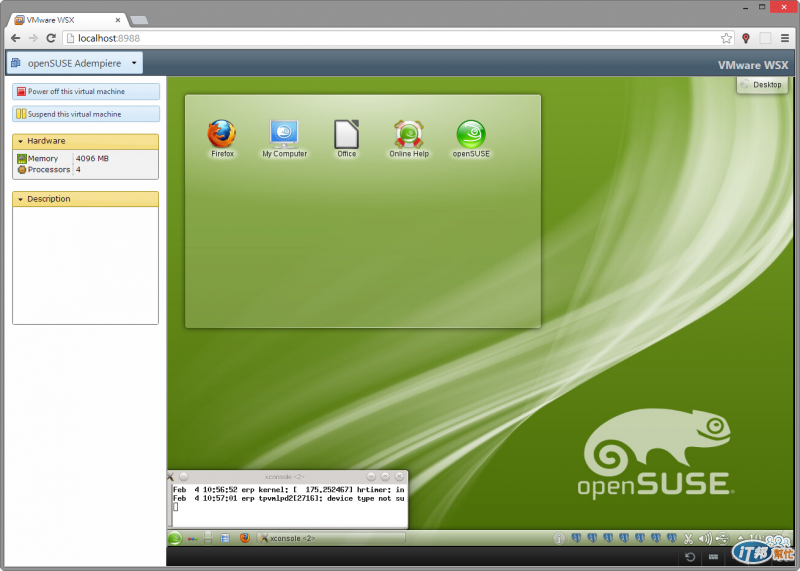Image resolution: width=800 pixels, height=571 pixels.
Task: Click the xconsole log line with tpvmlpd2
Action: point(289,499)
